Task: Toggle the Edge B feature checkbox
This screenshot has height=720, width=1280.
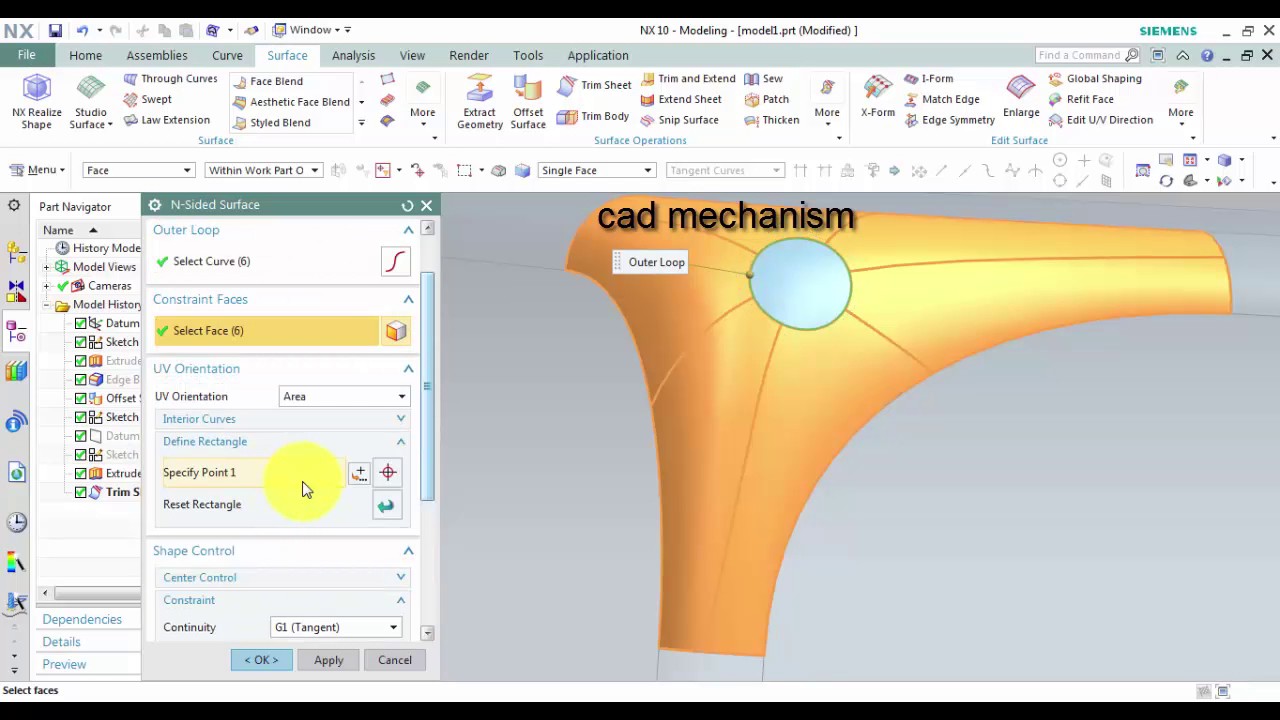Action: (x=81, y=380)
